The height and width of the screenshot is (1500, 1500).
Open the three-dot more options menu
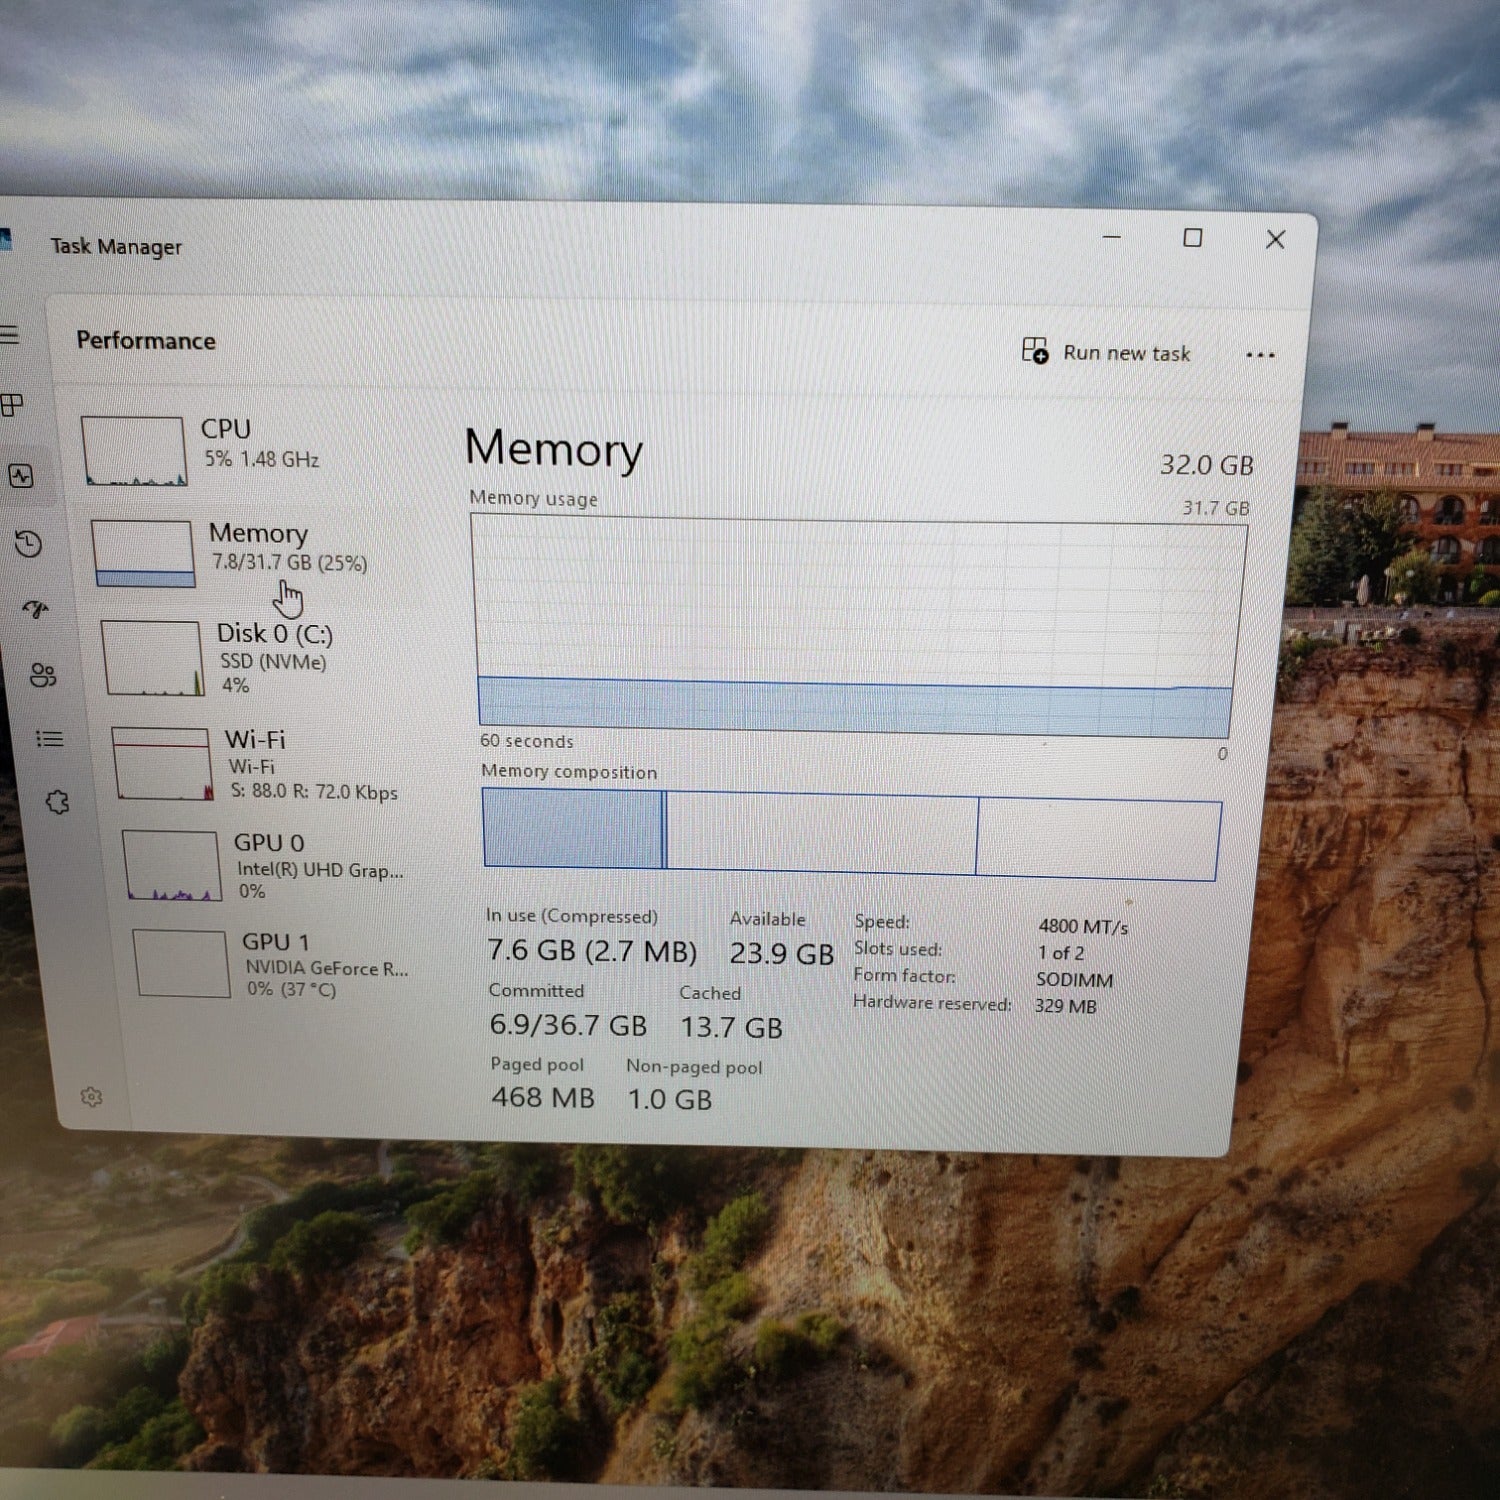[1260, 355]
